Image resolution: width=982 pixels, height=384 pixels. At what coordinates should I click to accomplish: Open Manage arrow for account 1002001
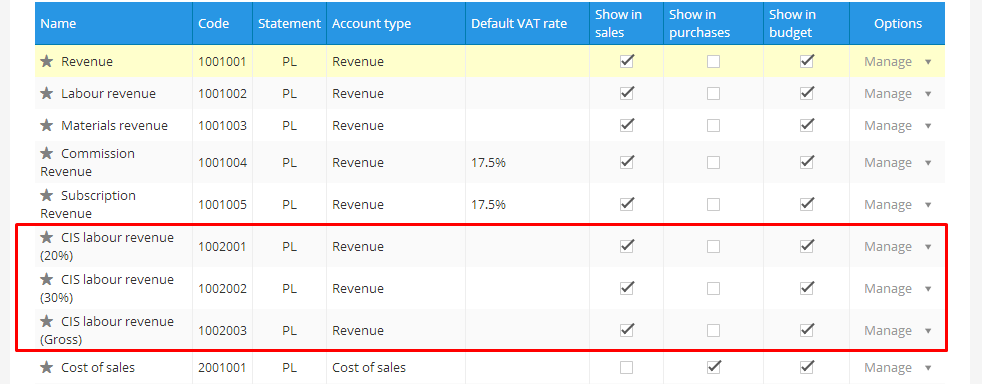coord(928,247)
